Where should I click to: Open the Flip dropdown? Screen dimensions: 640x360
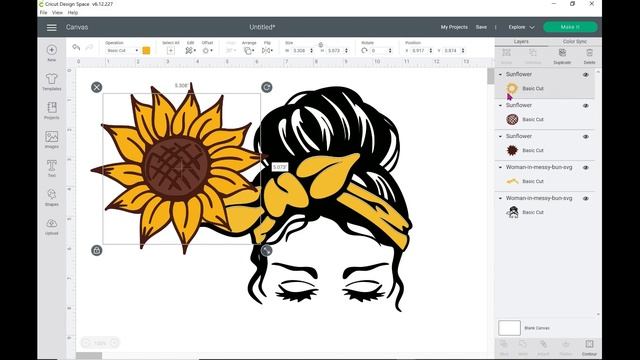(x=267, y=51)
